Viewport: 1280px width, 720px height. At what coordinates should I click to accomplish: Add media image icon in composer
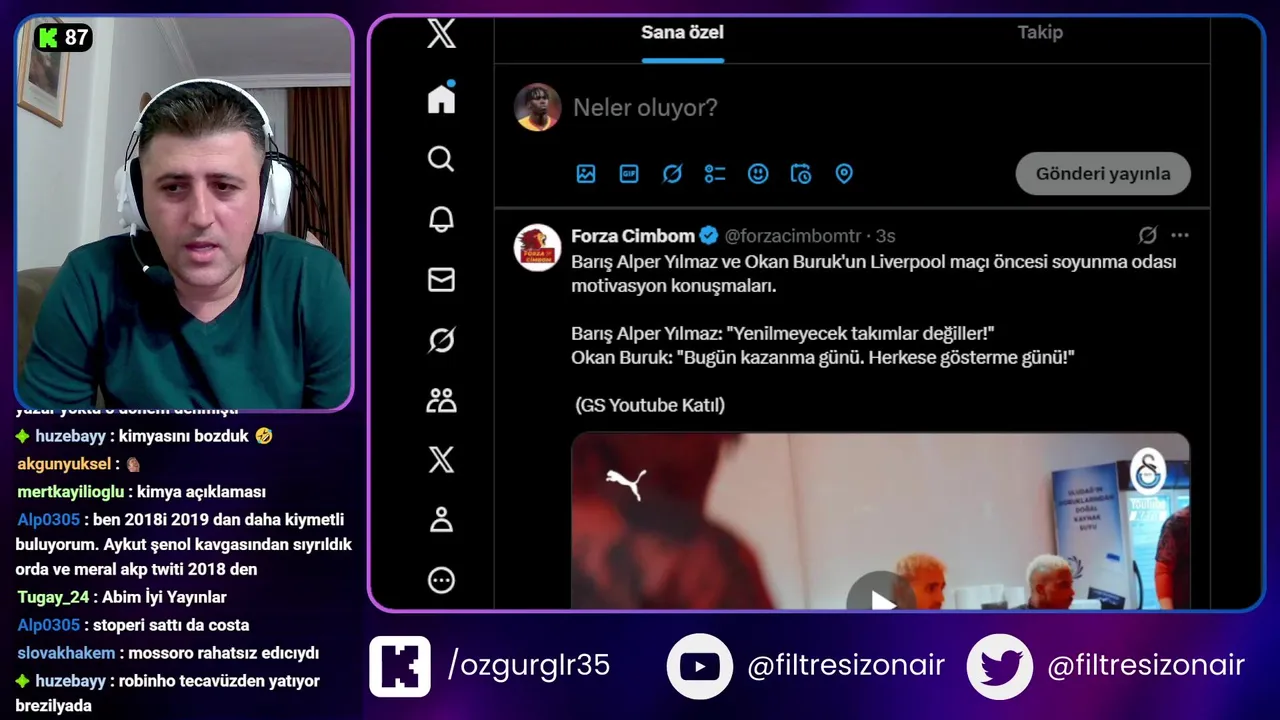tap(586, 174)
